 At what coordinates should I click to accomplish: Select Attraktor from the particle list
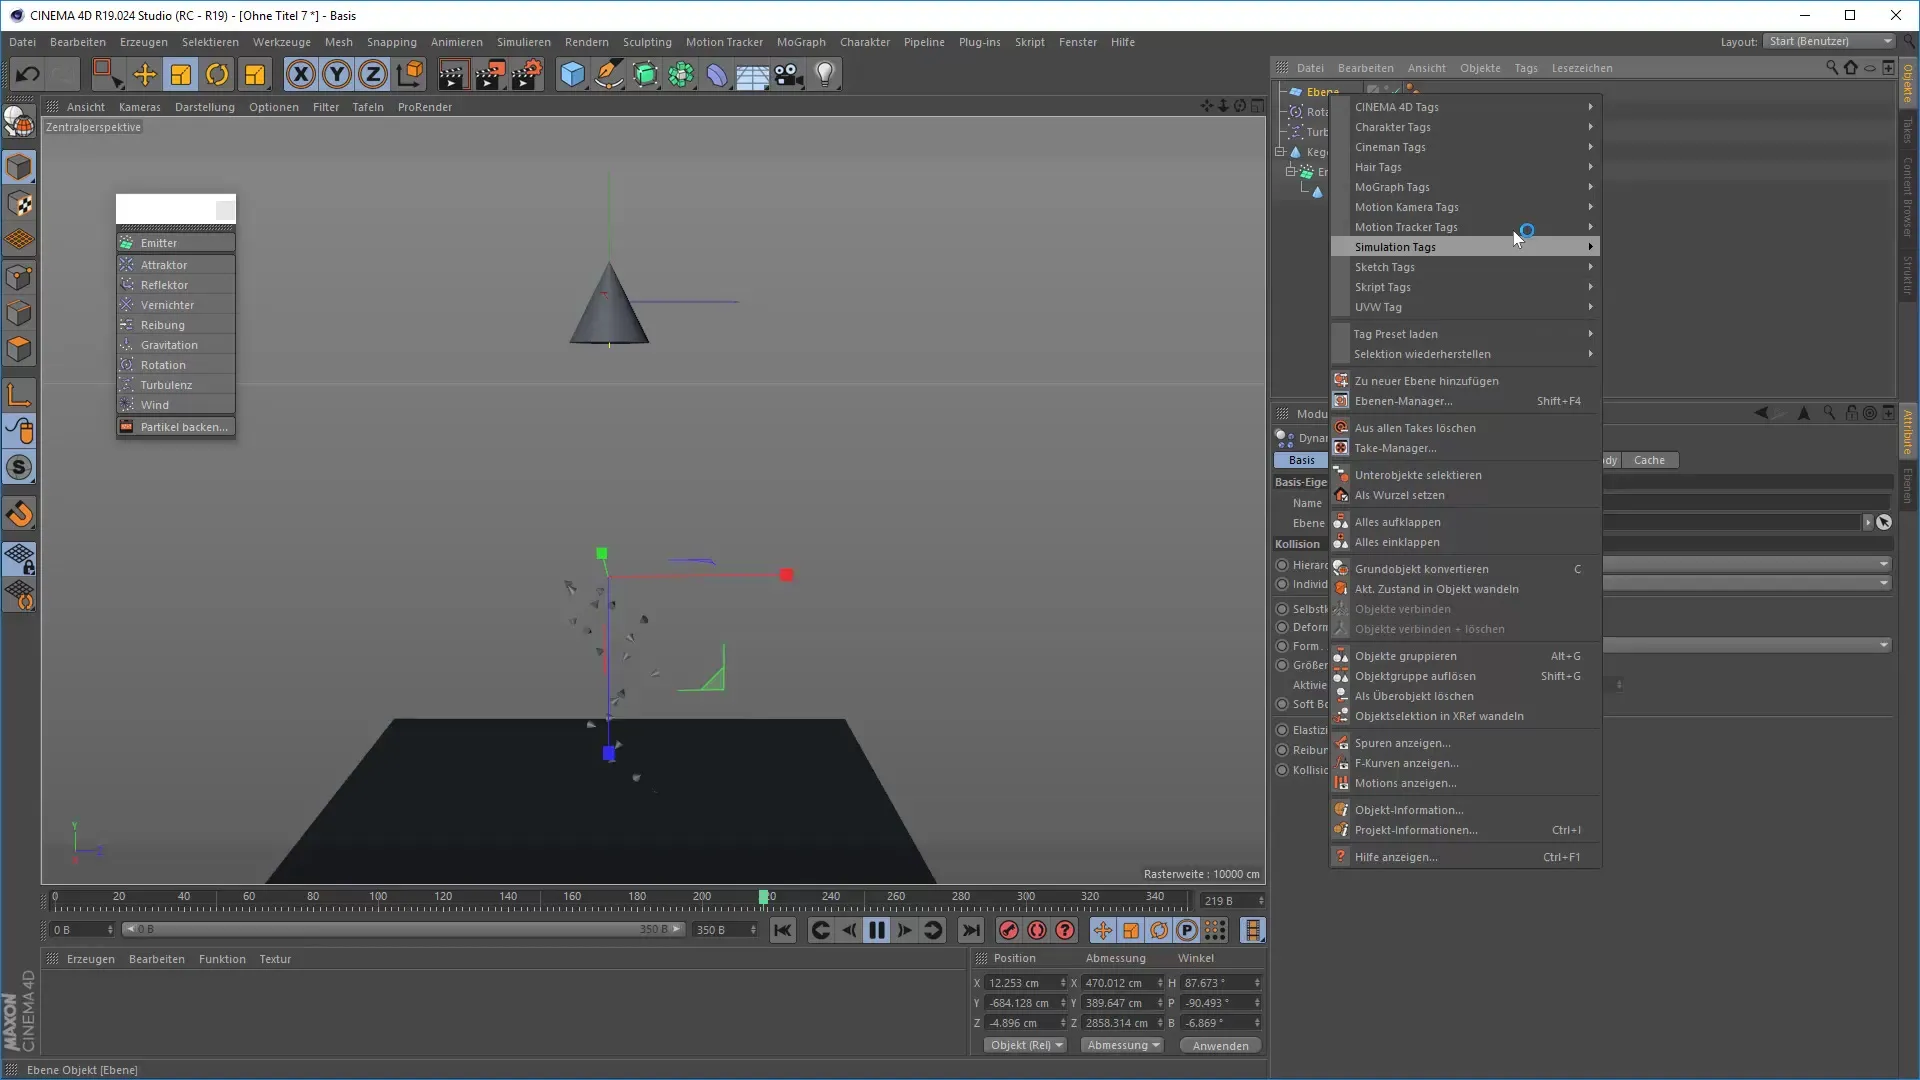click(x=176, y=265)
